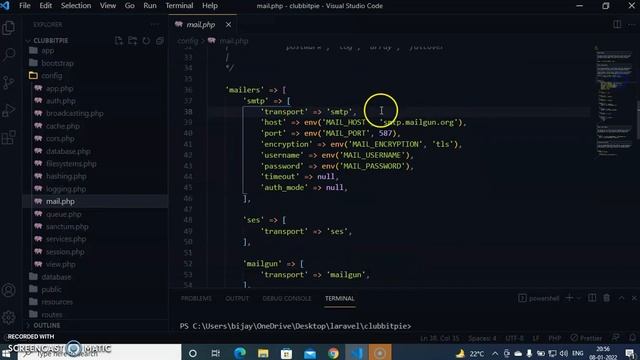Split the editor to the right
640x360 pixels.
point(617,24)
